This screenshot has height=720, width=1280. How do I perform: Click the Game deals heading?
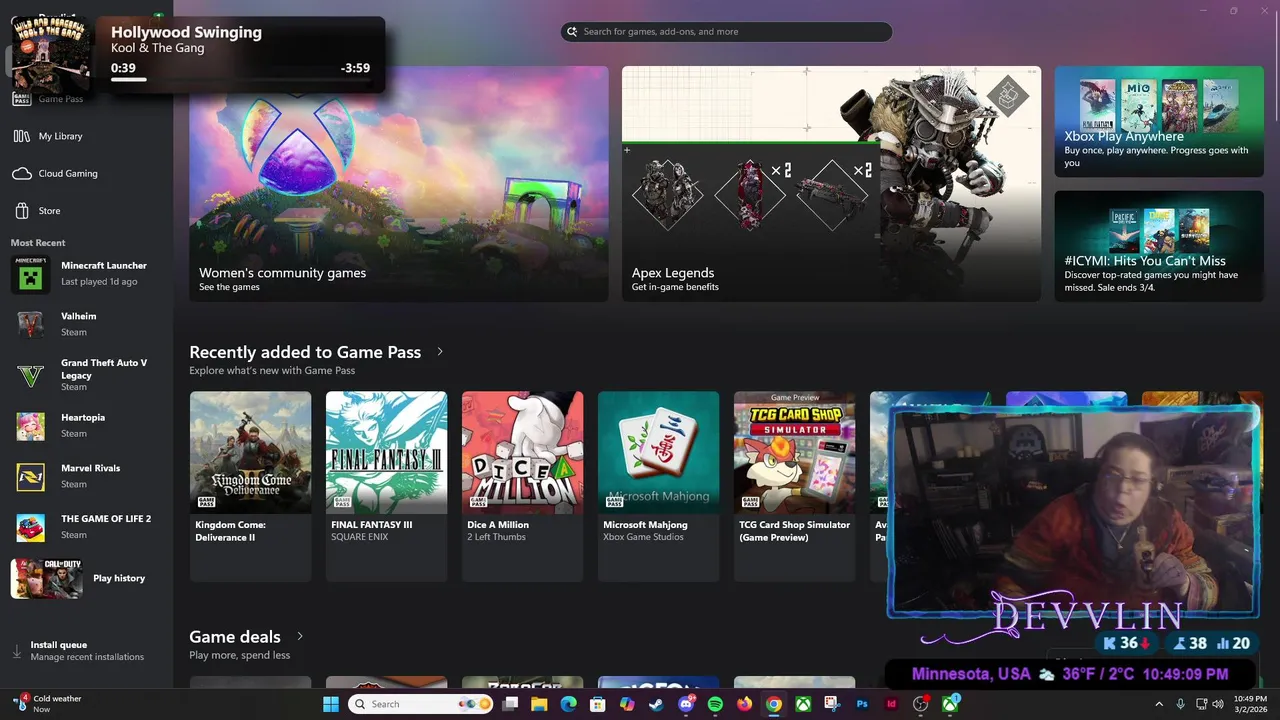tap(235, 637)
